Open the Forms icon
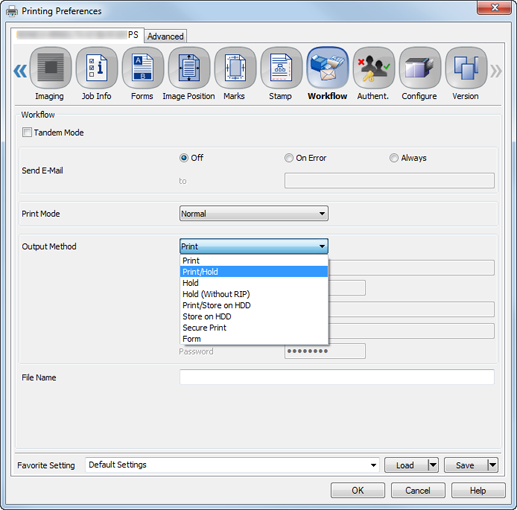Image resolution: width=517 pixels, height=510 pixels. (x=143, y=68)
